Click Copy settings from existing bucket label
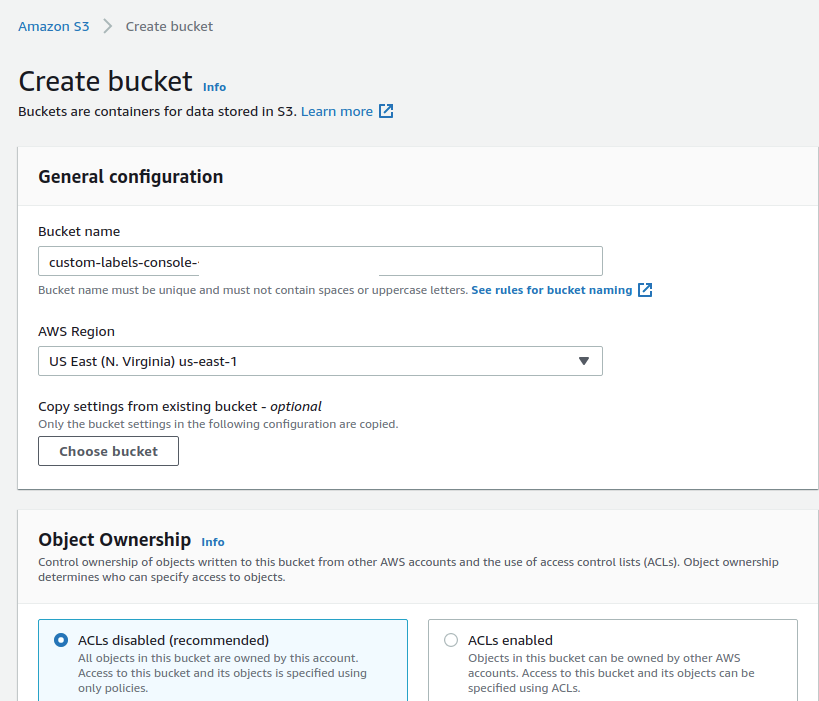 [180, 406]
